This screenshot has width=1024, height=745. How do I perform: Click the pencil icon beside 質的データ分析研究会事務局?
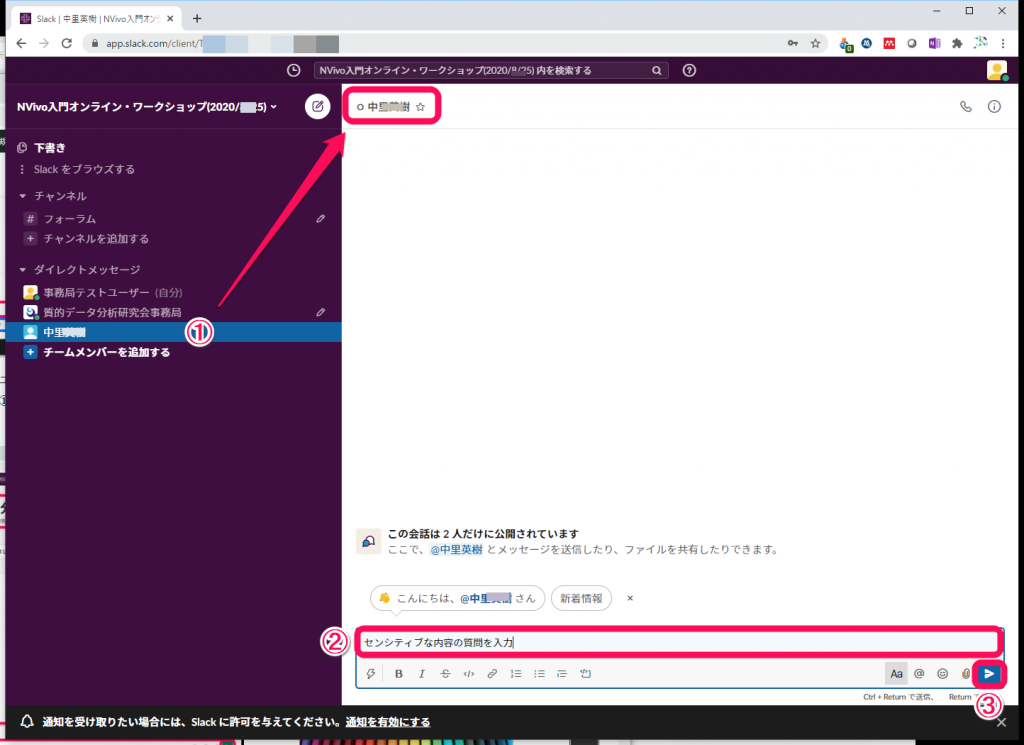(x=321, y=312)
